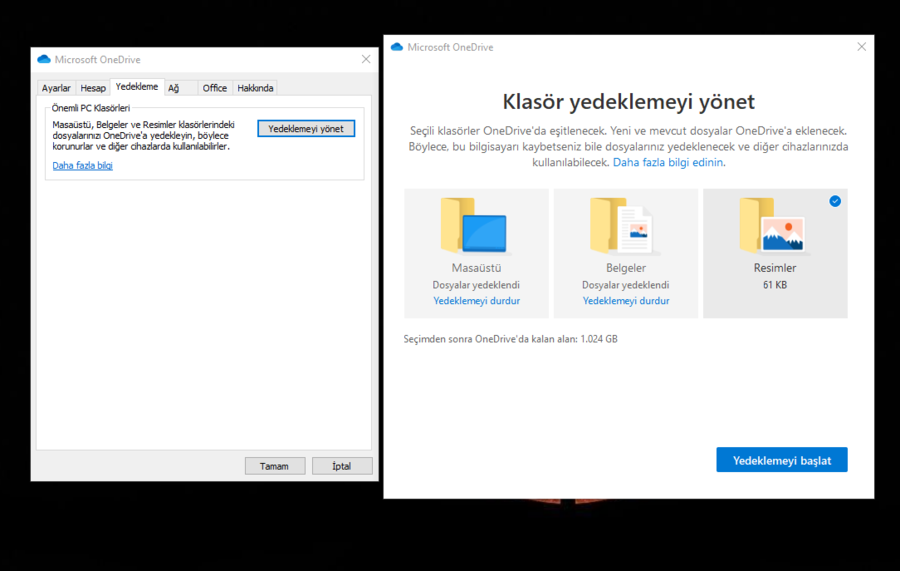Stop backup under Belgeler
Screen dimensions: 900x571
point(626,301)
